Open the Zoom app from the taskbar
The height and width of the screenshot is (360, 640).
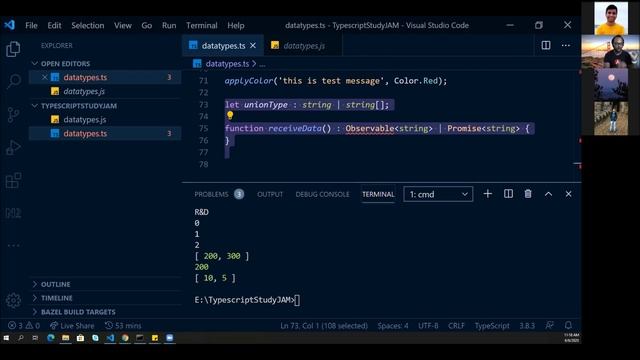coord(169,338)
